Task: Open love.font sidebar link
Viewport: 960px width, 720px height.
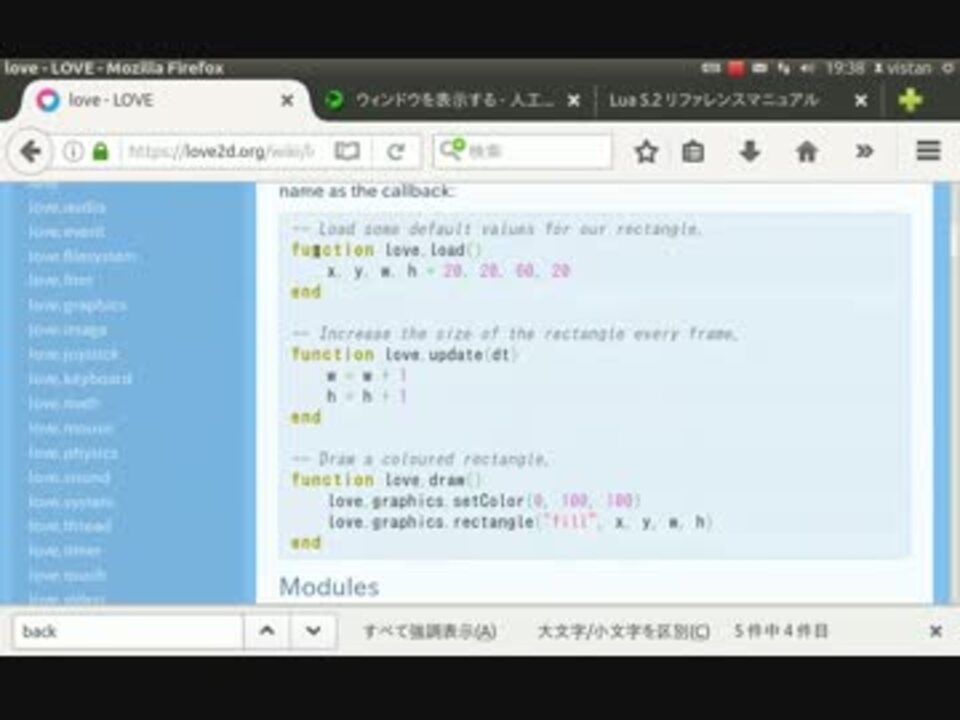Action: click(x=61, y=280)
